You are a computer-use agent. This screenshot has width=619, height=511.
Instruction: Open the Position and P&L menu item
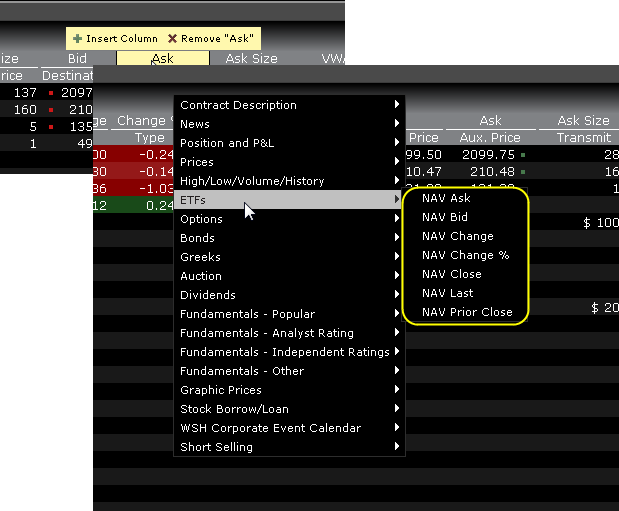click(228, 143)
